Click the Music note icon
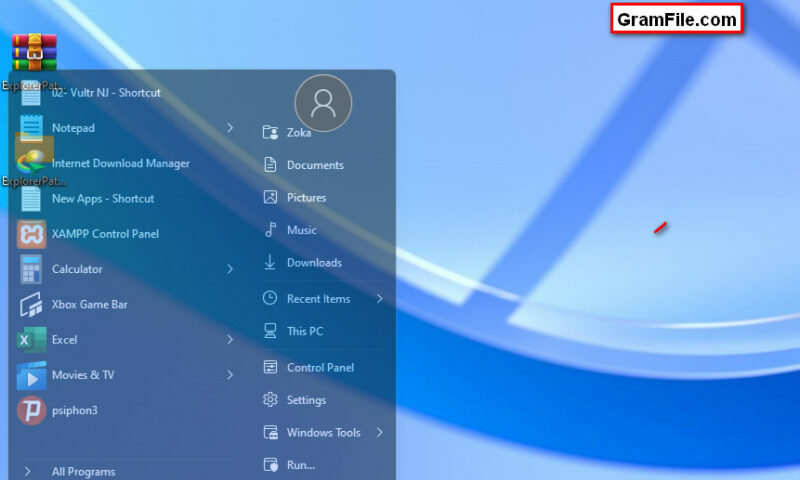 (270, 230)
